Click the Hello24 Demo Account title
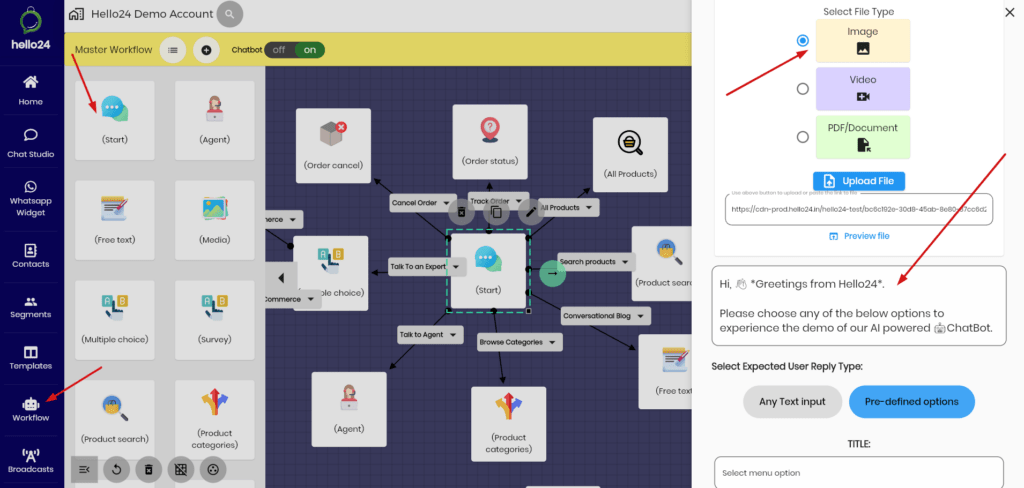1024x488 pixels. [x=152, y=14]
